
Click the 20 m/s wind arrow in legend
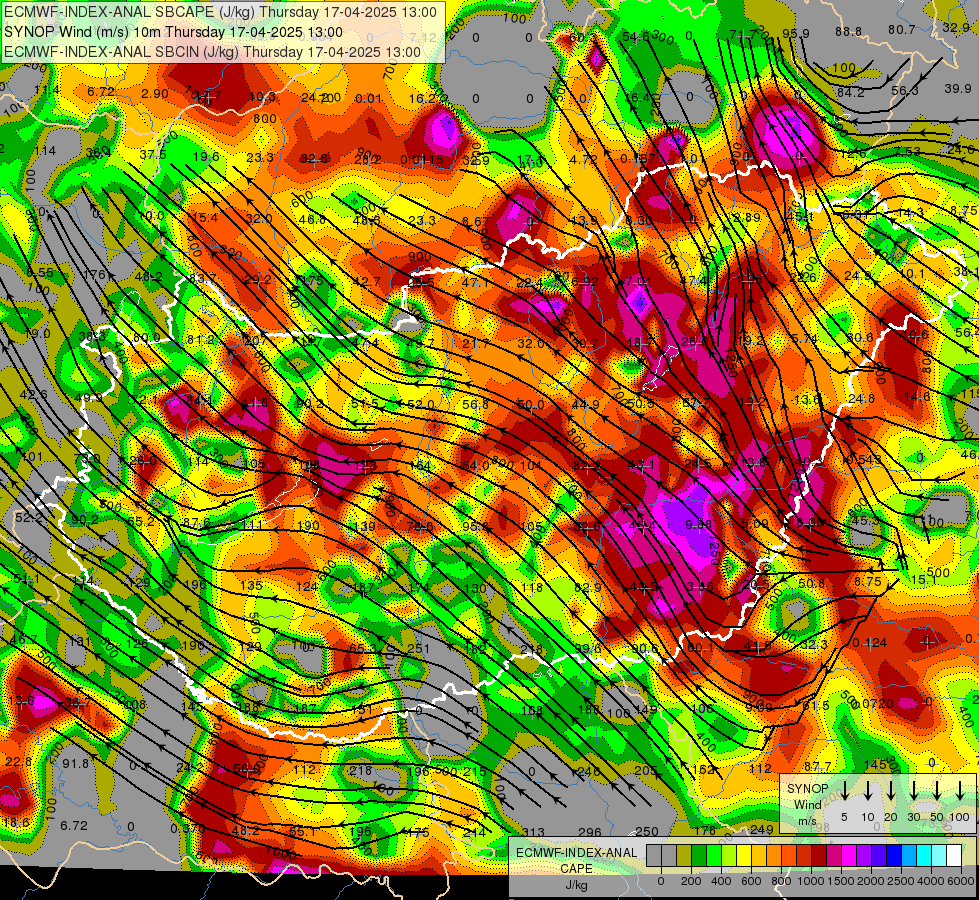(x=891, y=791)
